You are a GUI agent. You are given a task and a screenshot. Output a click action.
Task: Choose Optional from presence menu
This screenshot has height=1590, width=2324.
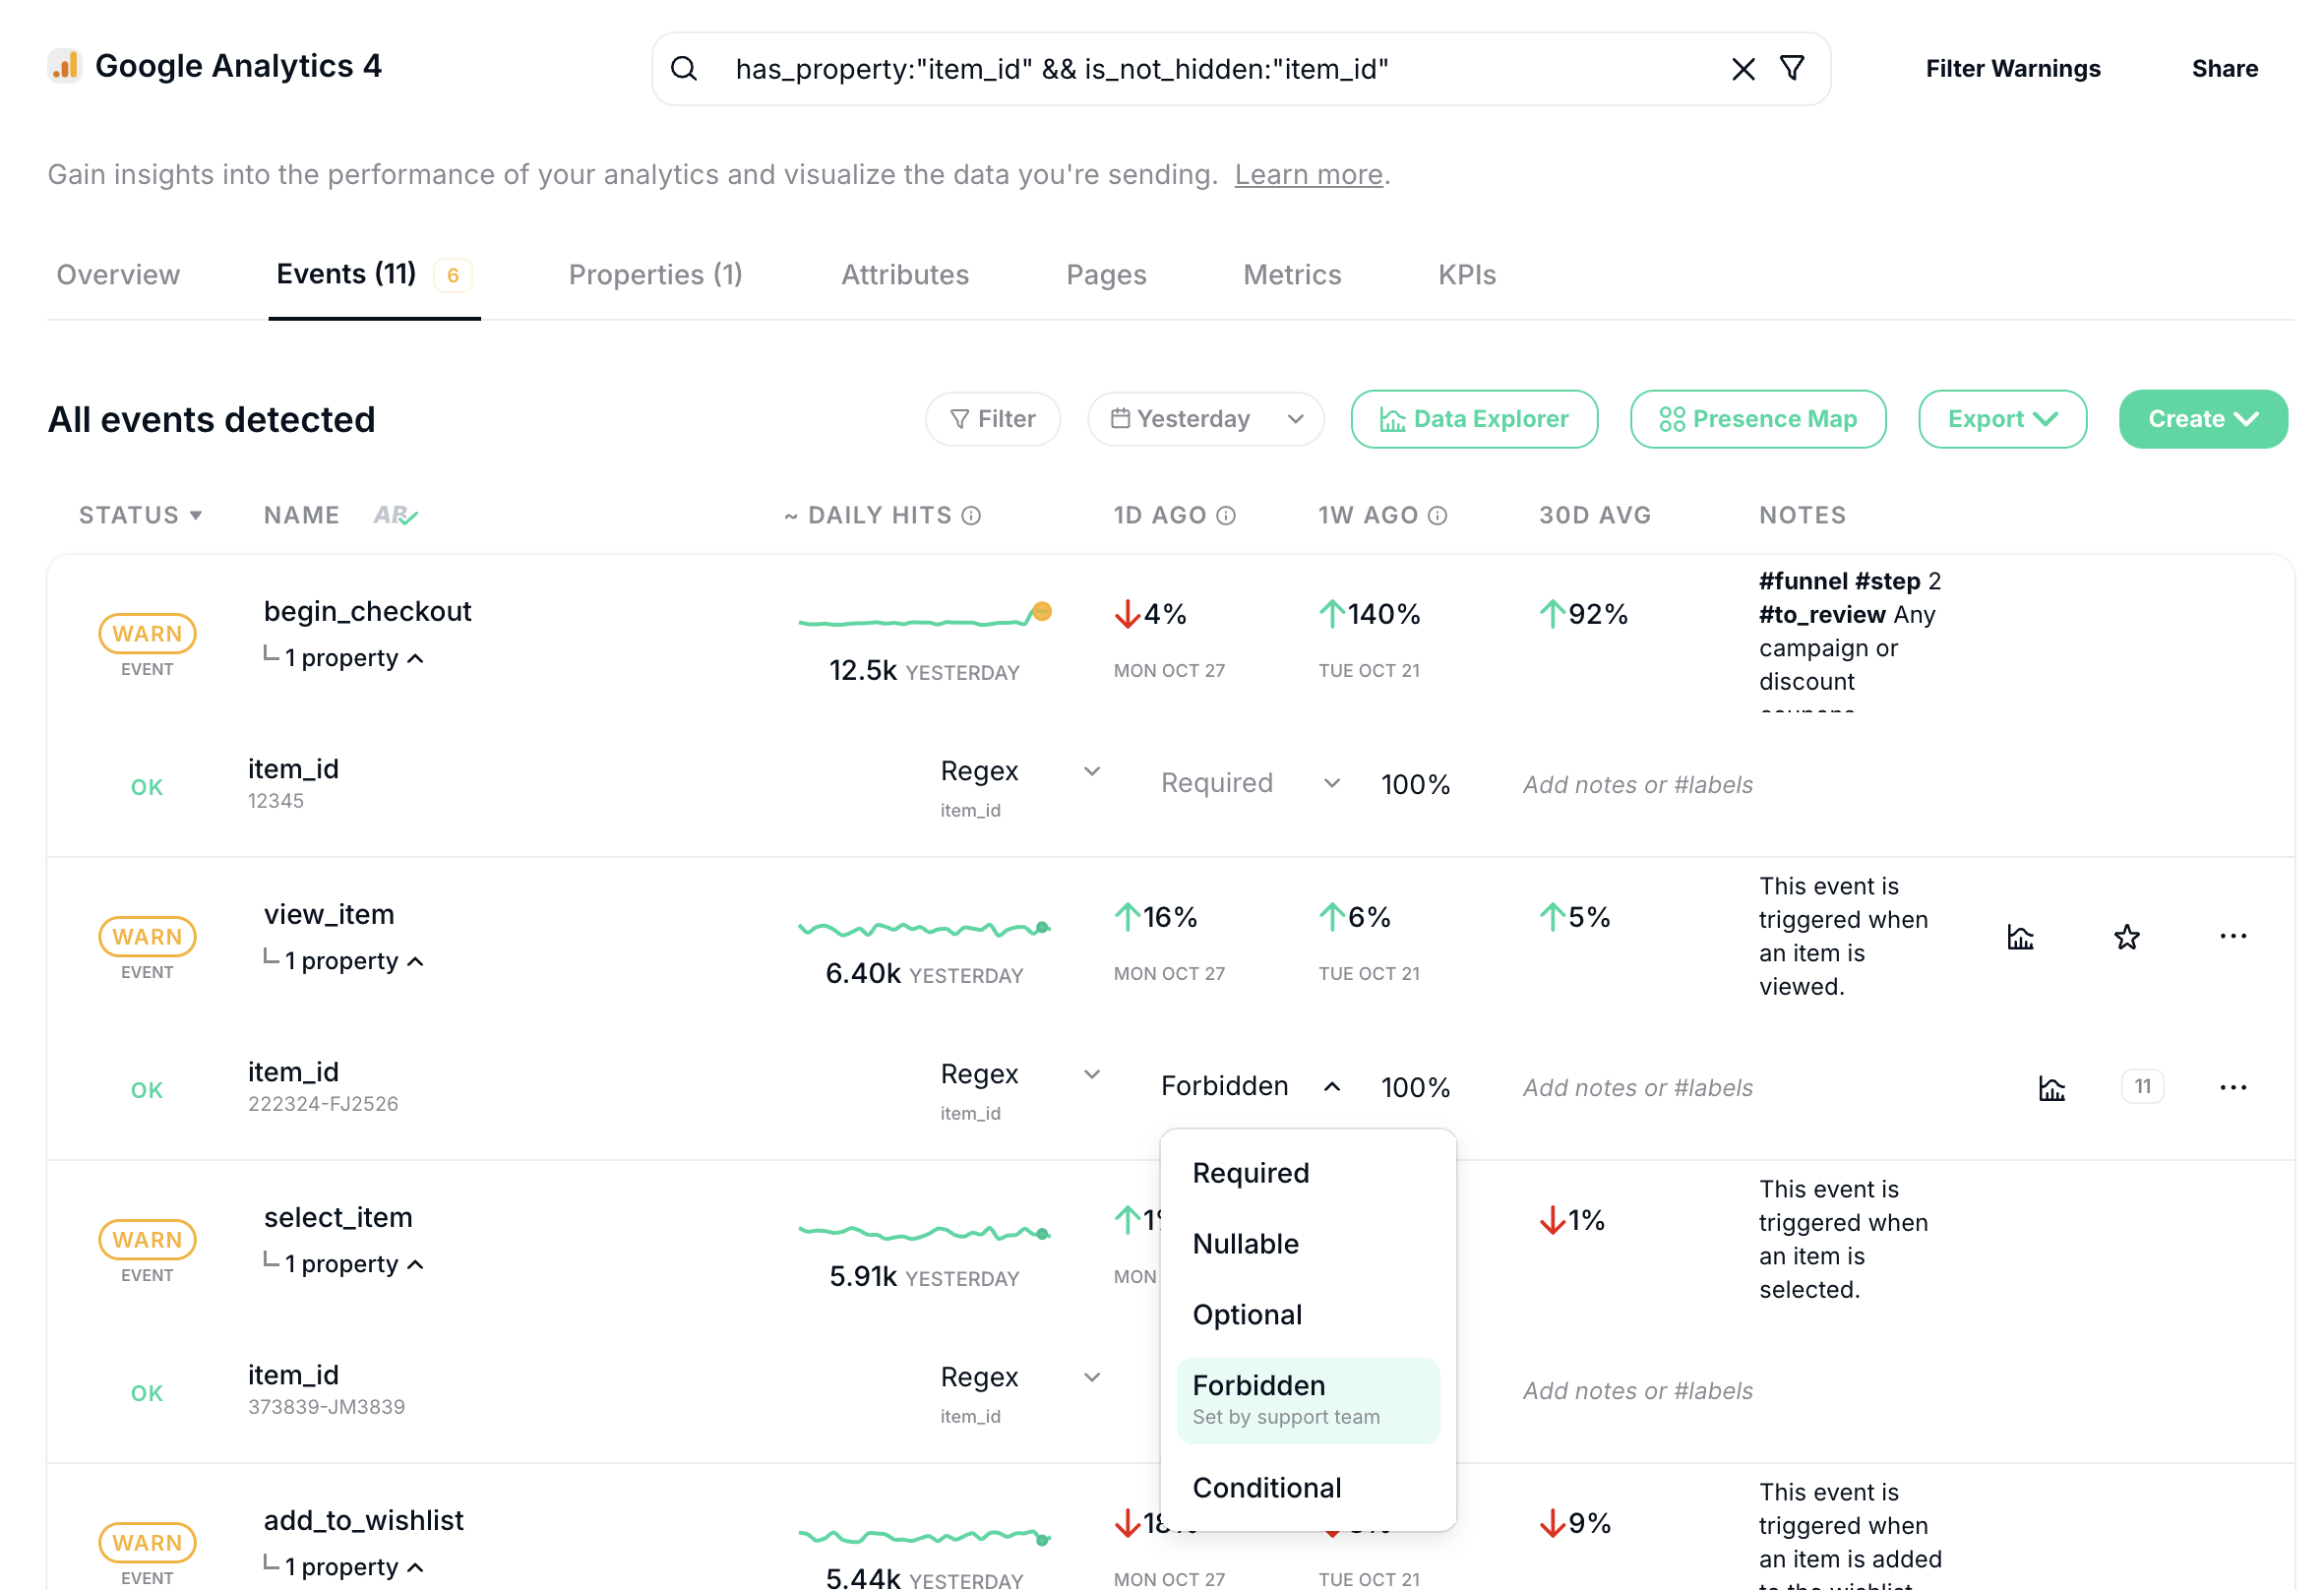(x=1247, y=1314)
